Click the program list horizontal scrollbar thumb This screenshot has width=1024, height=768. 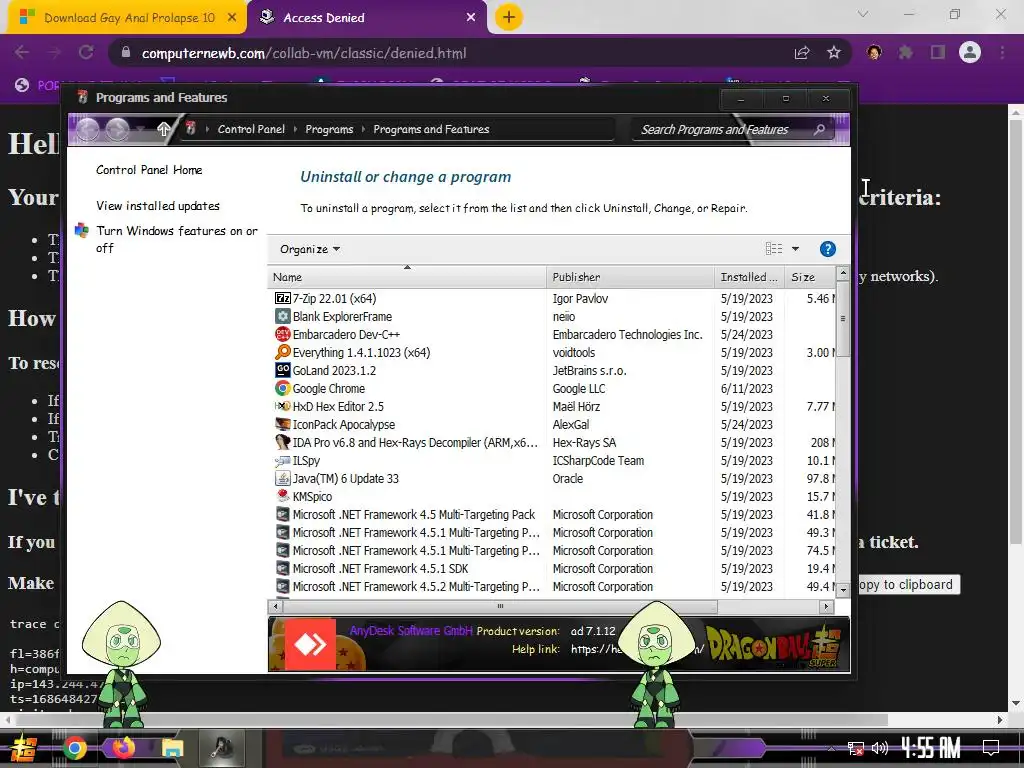[500, 606]
